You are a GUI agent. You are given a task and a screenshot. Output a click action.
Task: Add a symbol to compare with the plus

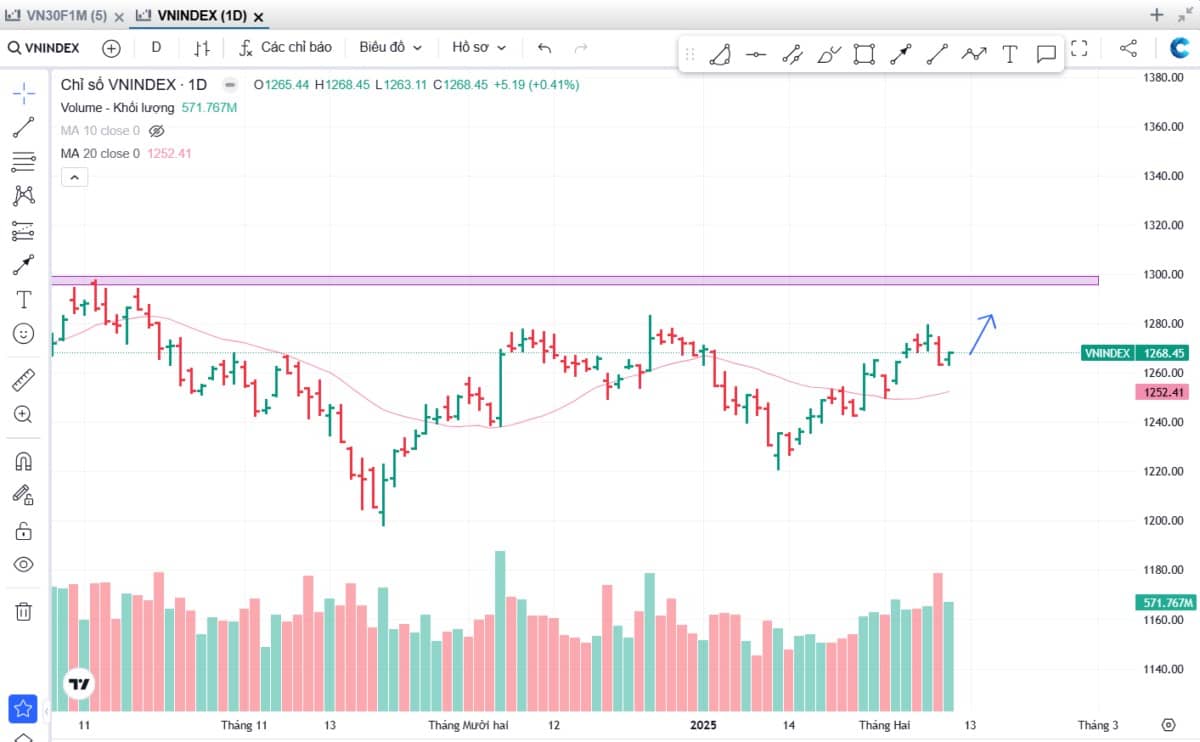(111, 48)
